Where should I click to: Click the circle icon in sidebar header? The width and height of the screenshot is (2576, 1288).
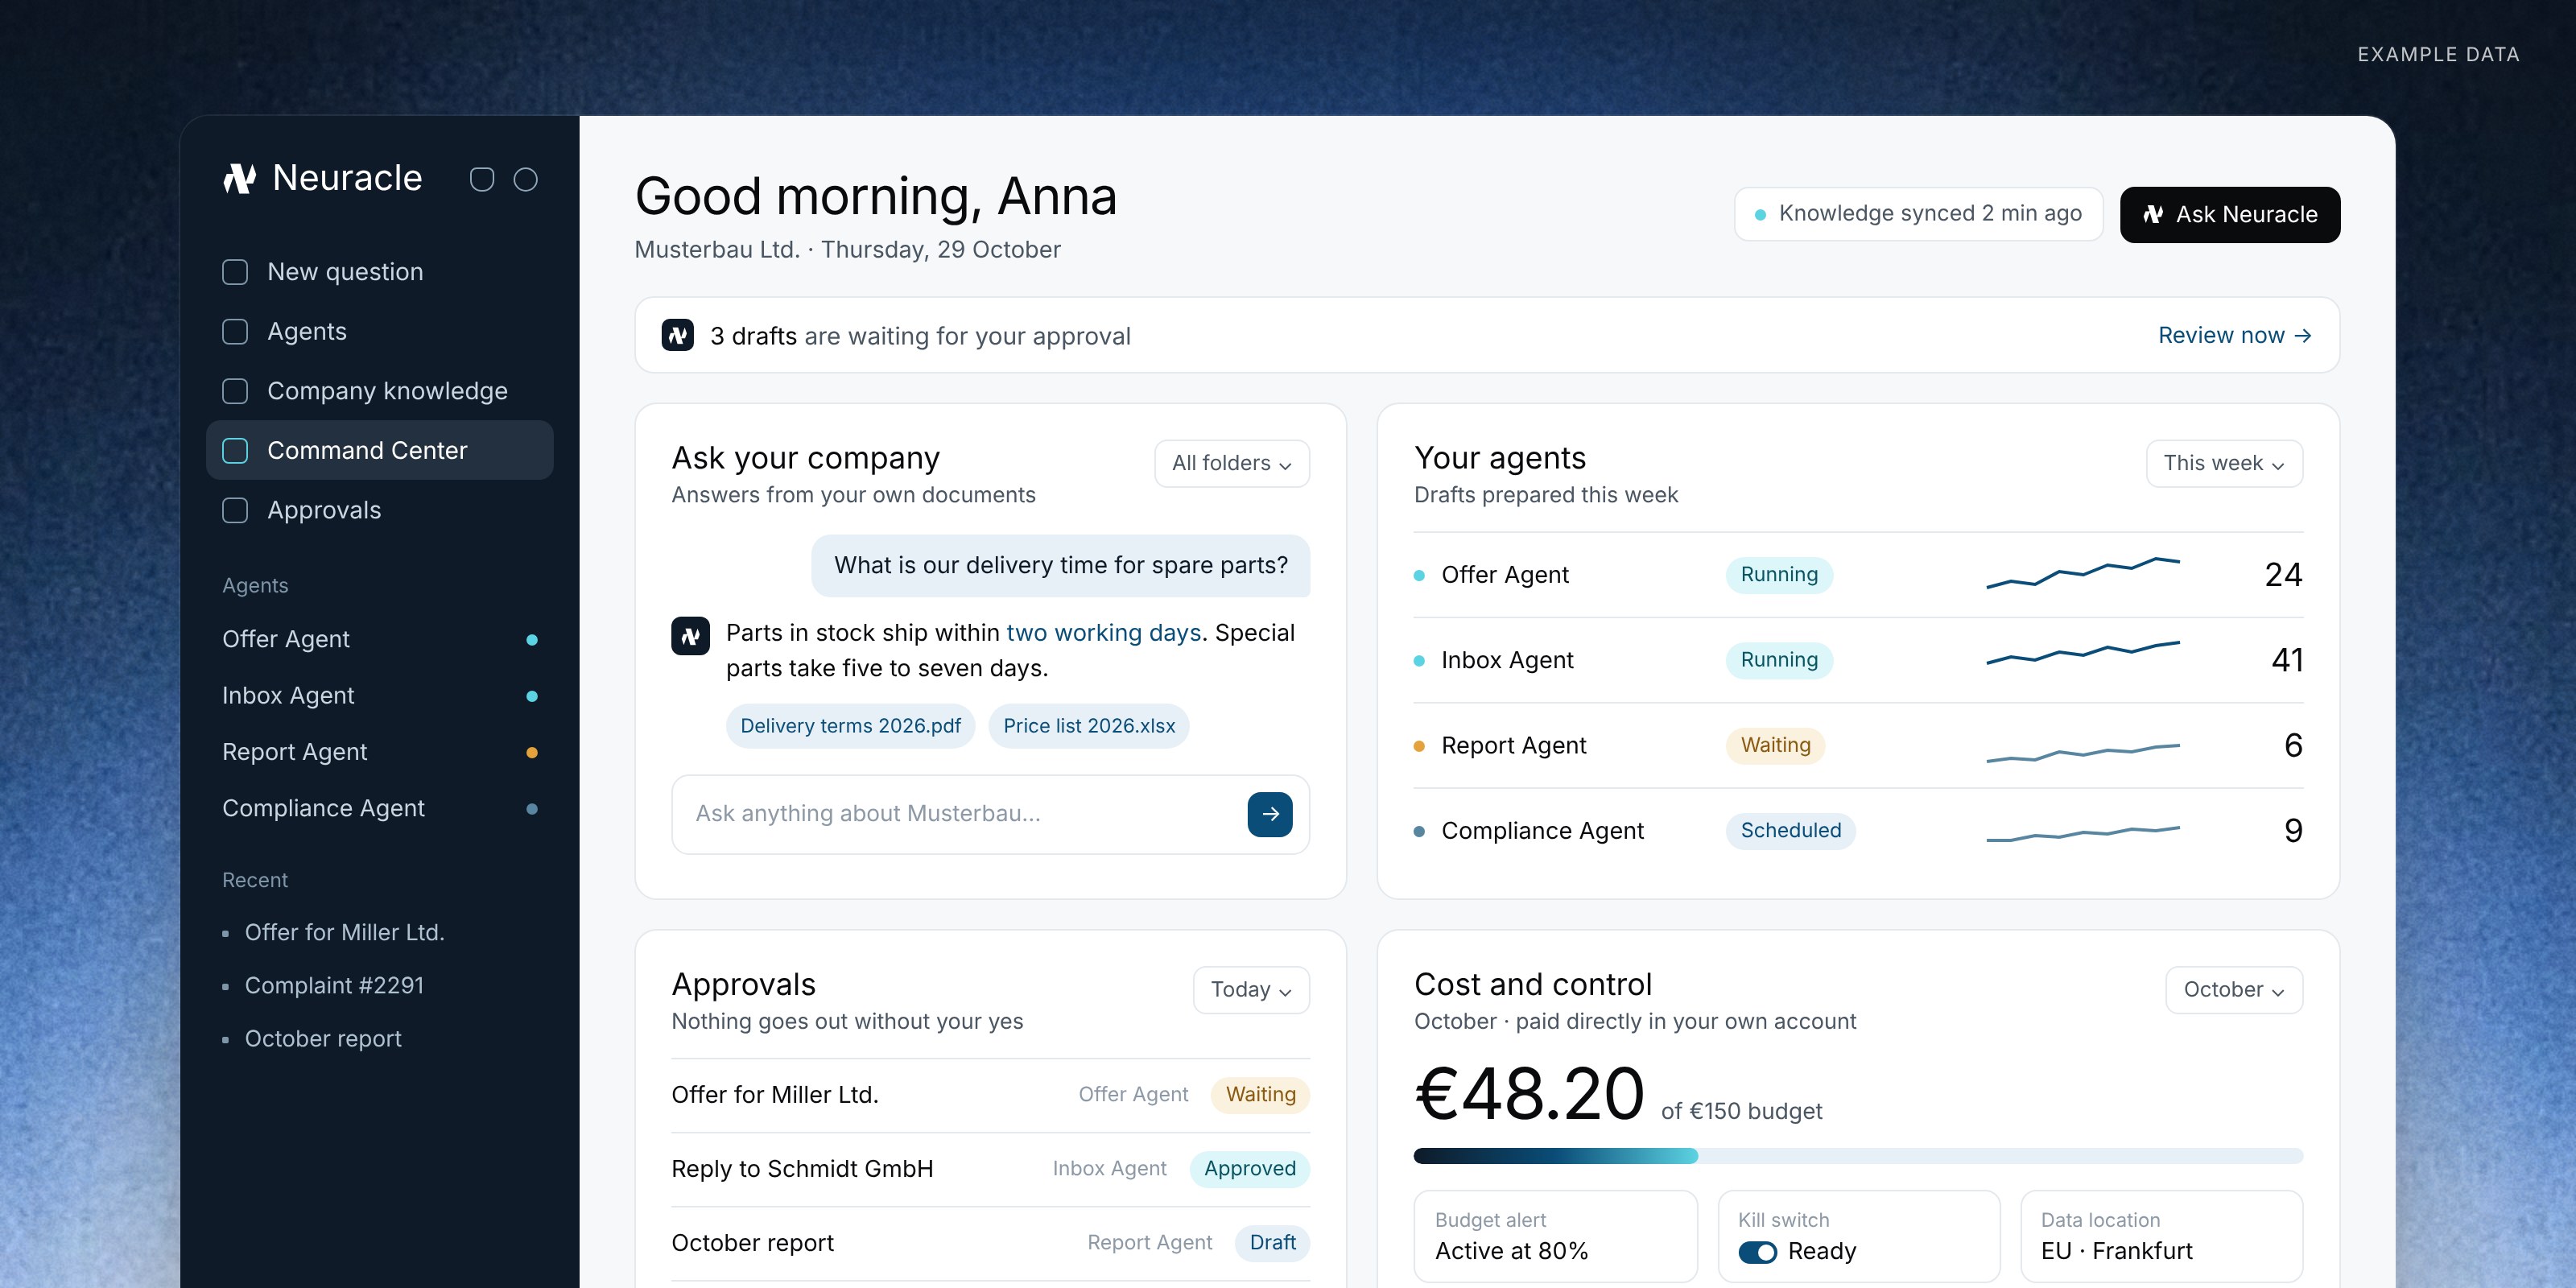pyautogui.click(x=526, y=179)
